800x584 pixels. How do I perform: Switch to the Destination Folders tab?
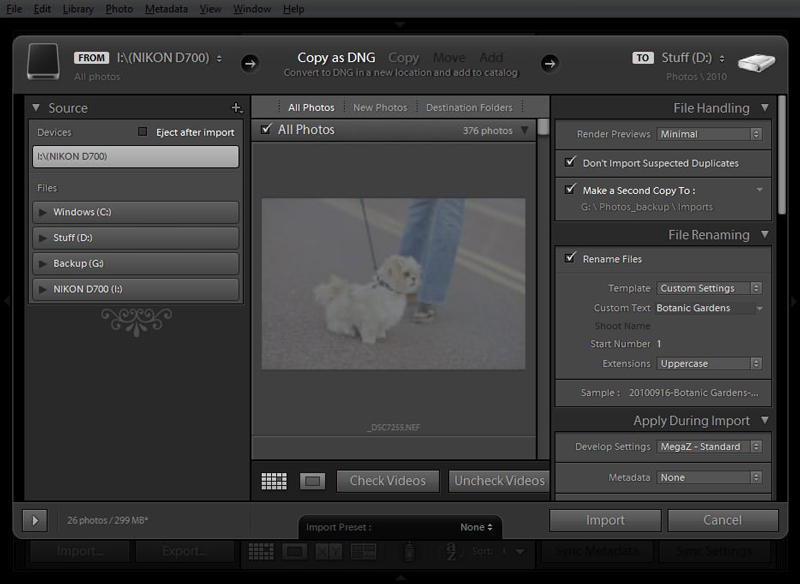pos(468,108)
